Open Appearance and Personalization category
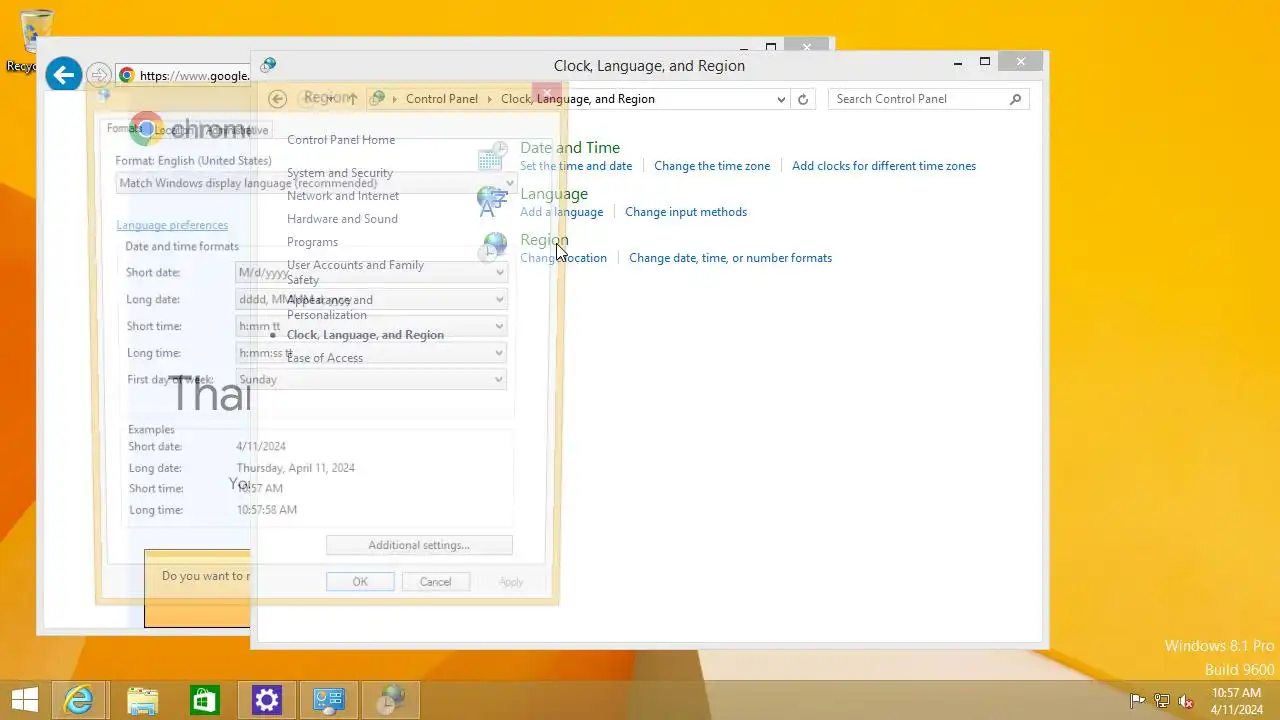Image resolution: width=1280 pixels, height=720 pixels. pyautogui.click(x=330, y=307)
